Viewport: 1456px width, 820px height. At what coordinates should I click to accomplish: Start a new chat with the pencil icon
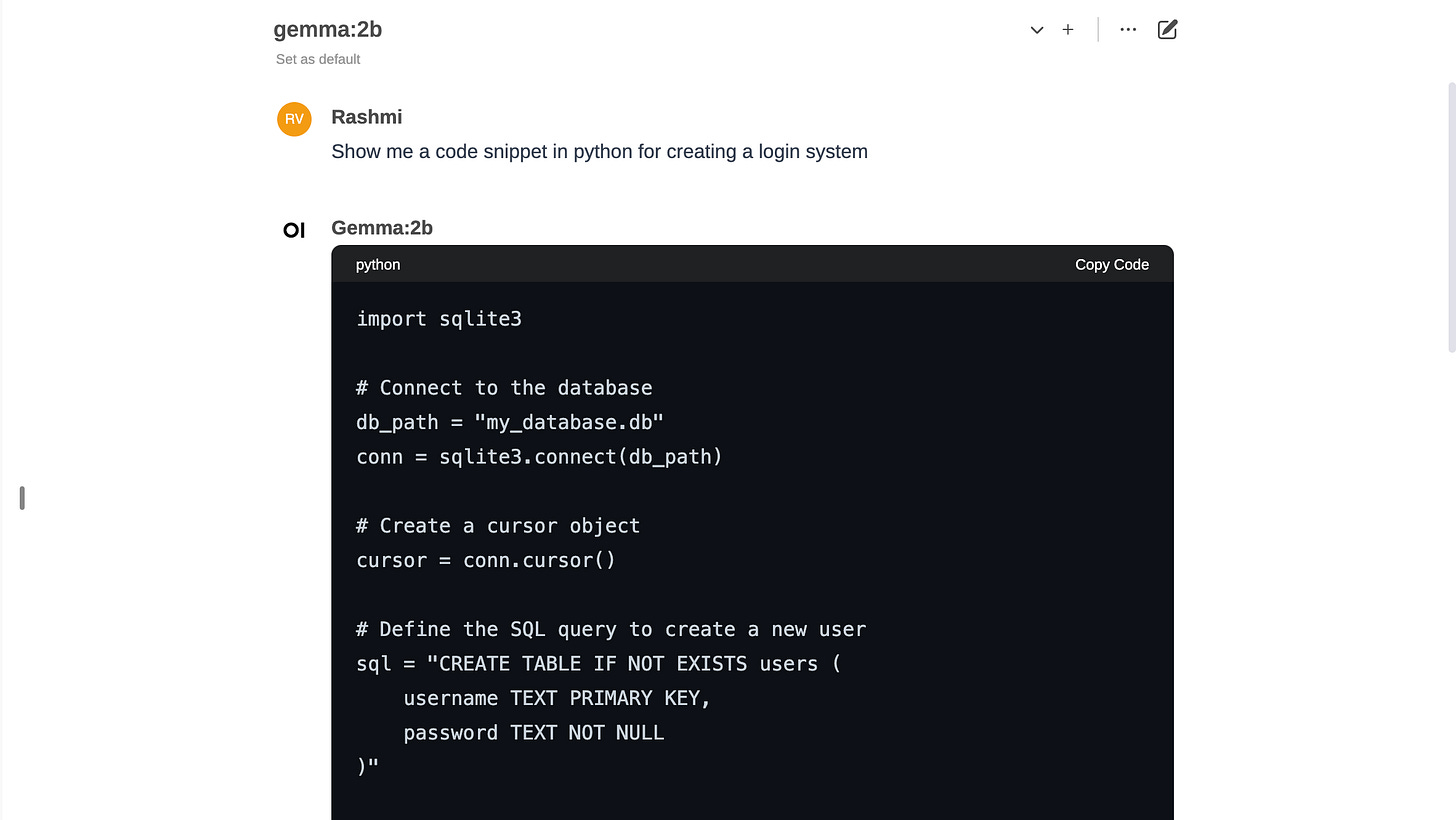(1166, 29)
